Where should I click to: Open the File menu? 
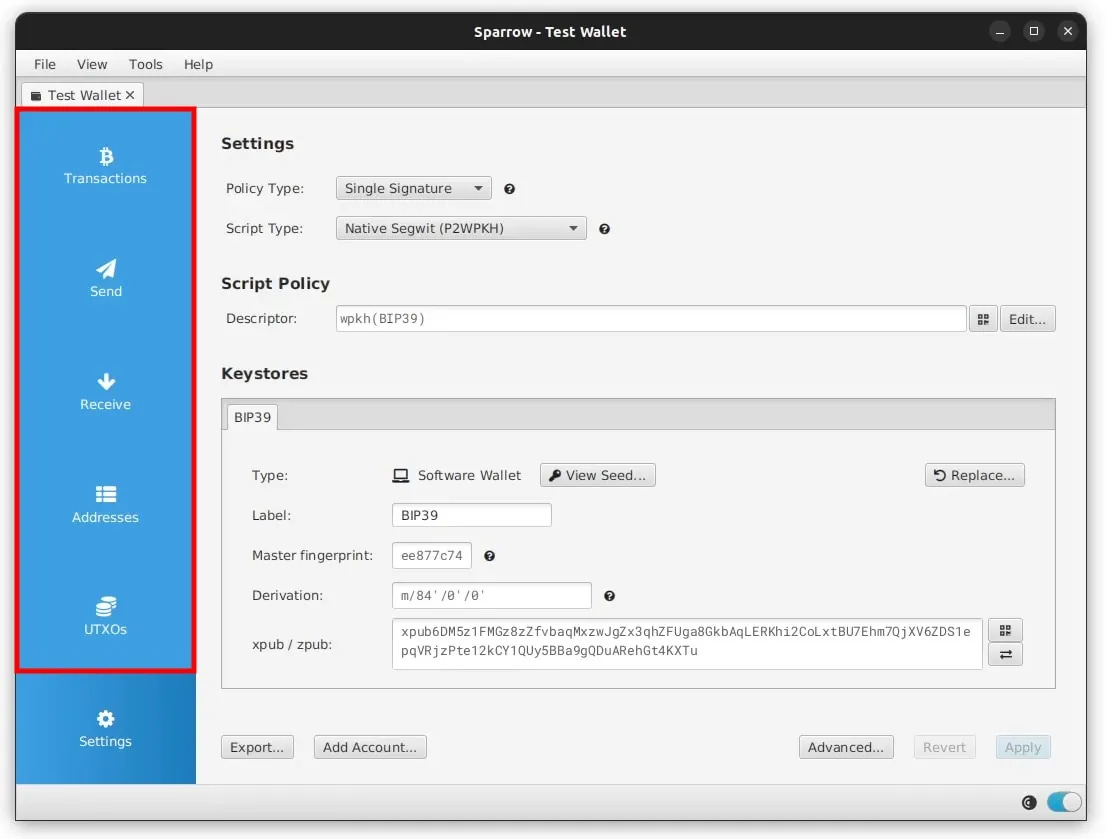(x=44, y=64)
